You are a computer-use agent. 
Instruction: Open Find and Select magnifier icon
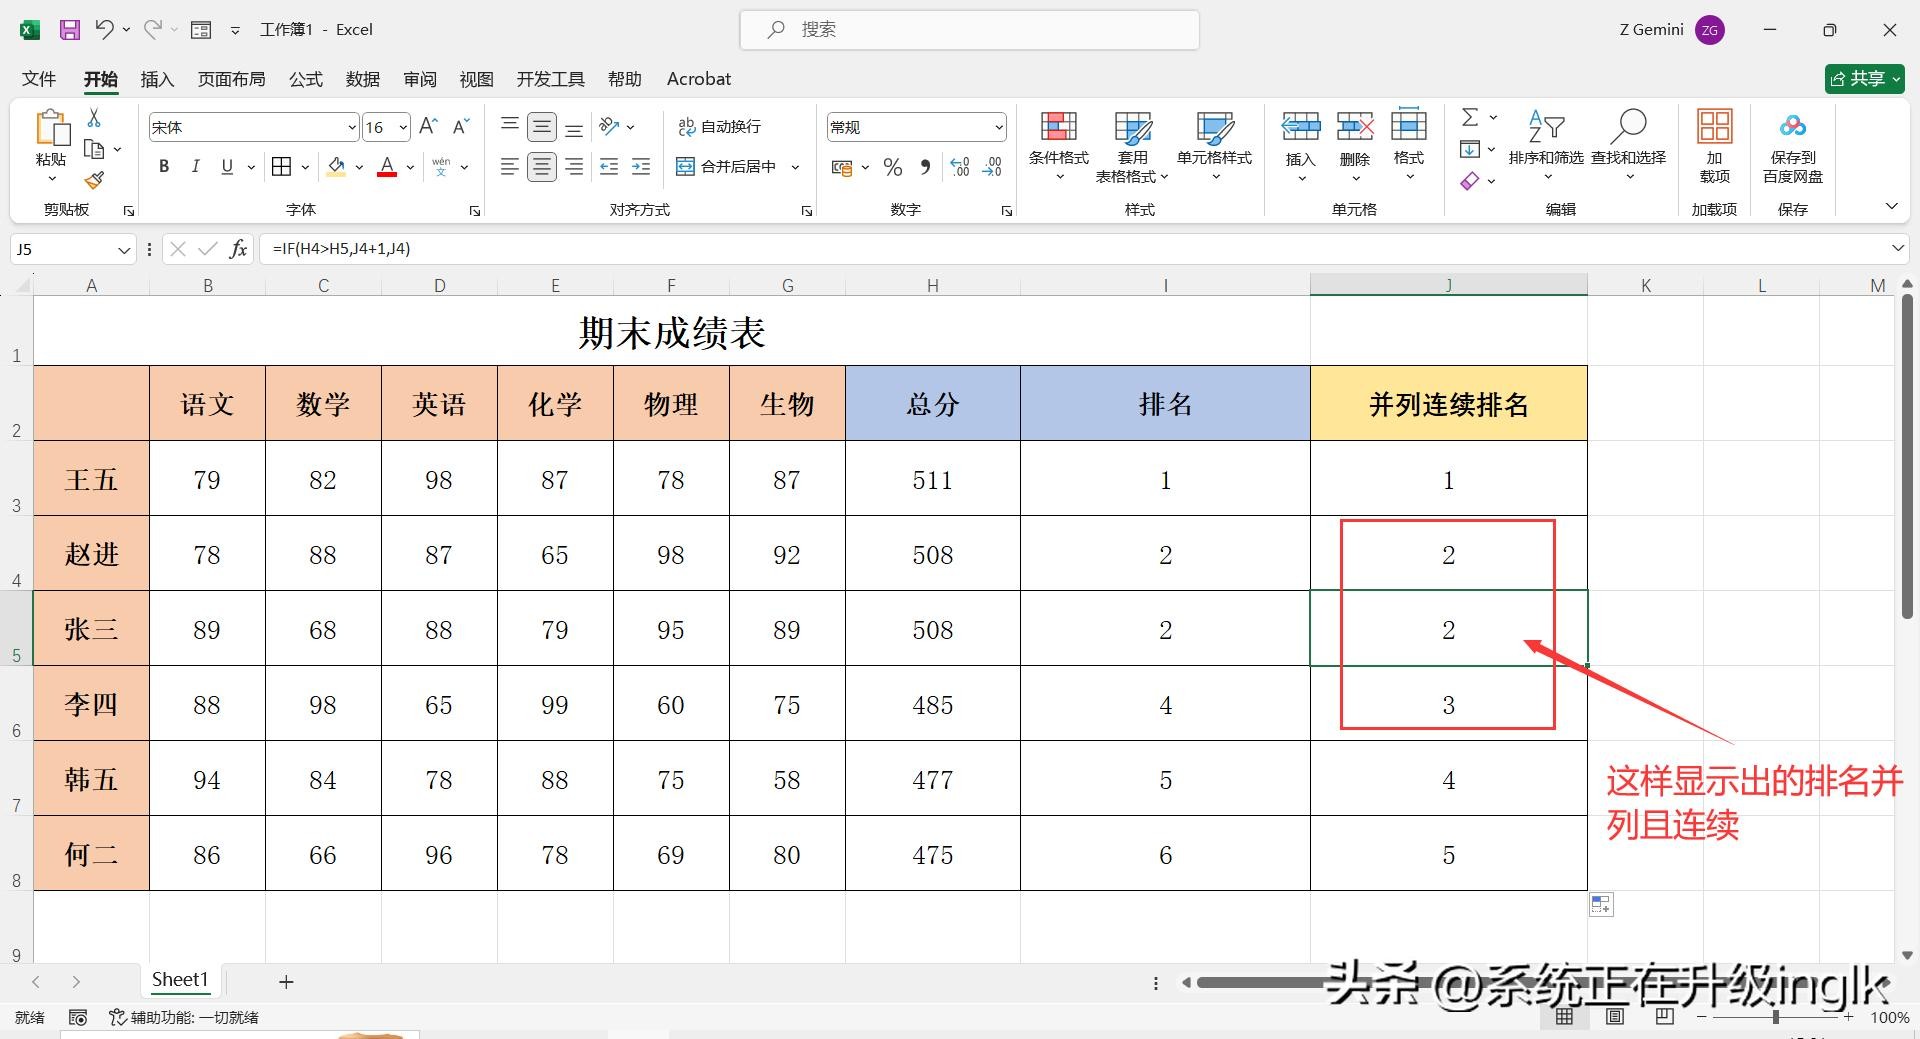pyautogui.click(x=1629, y=128)
